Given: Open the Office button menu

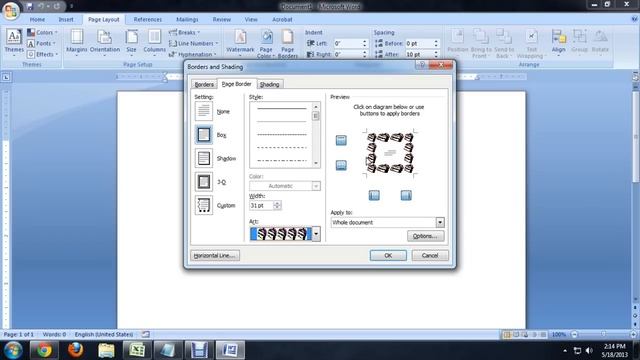Looking at the screenshot, I should click(x=11, y=10).
